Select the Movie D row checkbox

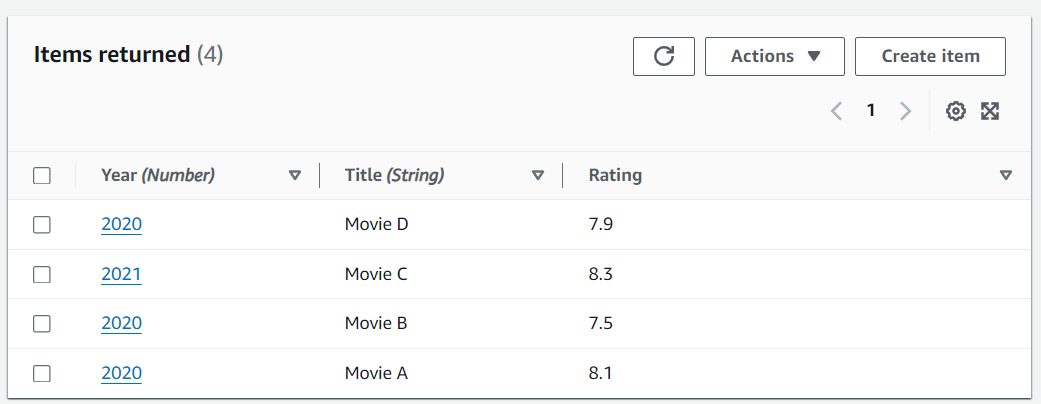click(x=42, y=225)
